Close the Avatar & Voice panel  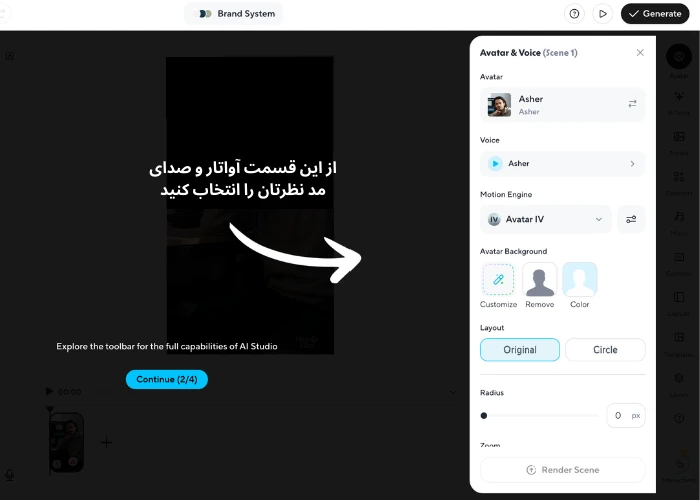[x=640, y=53]
